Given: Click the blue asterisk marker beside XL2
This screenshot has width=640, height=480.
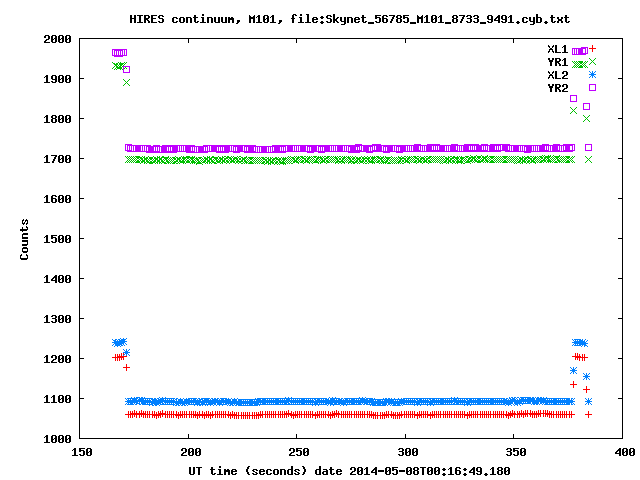Looking at the screenshot, I should 592,75.
